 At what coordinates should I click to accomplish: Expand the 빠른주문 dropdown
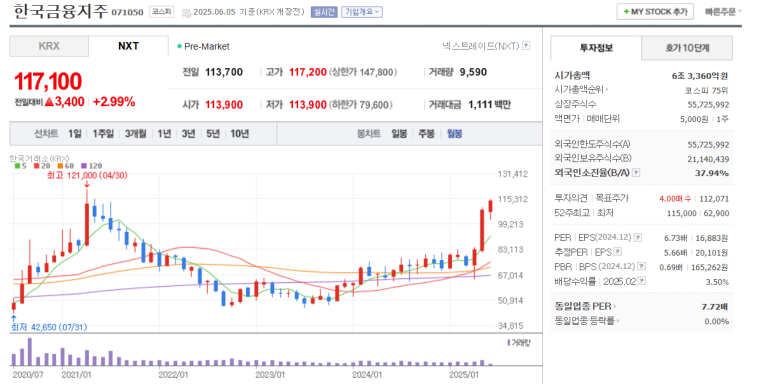pos(723,12)
